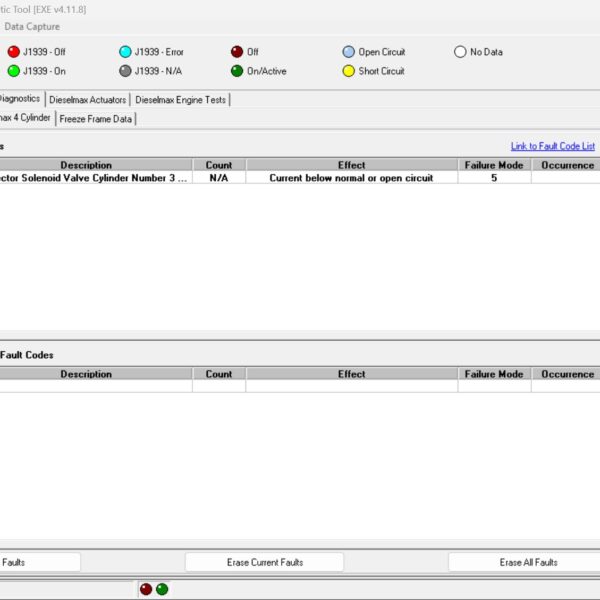The width and height of the screenshot is (600, 600).
Task: Select the Freeze Frame Data tab
Action: click(x=96, y=119)
